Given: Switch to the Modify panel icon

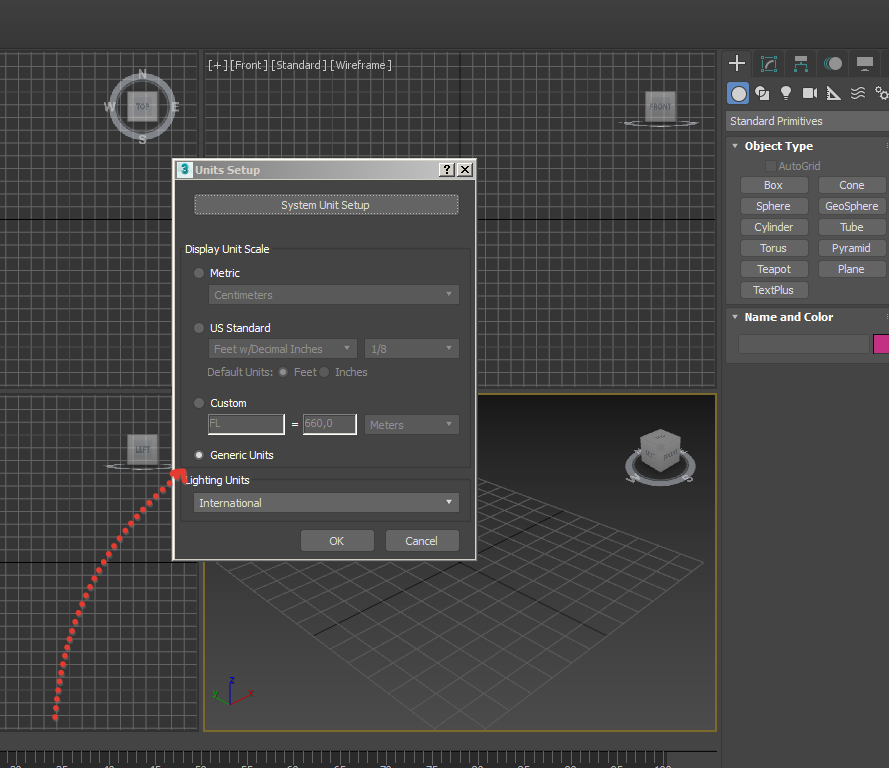Looking at the screenshot, I should point(769,63).
